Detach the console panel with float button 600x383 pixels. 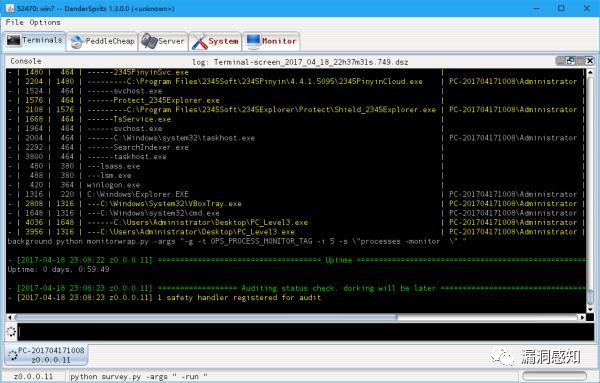[571, 60]
